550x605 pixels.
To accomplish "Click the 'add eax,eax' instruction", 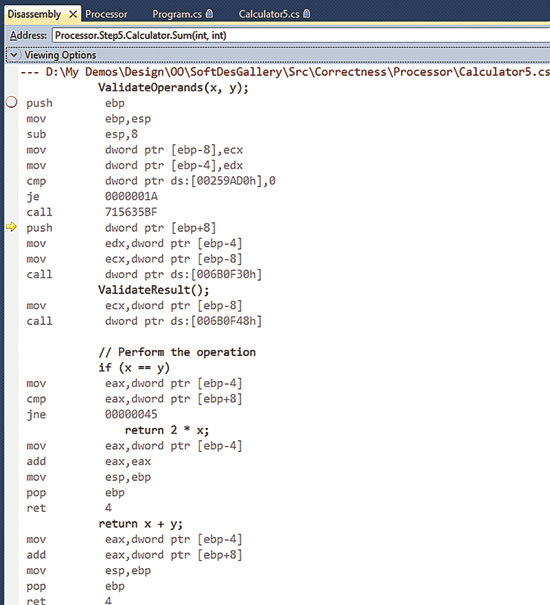I will pyautogui.click(x=88, y=461).
